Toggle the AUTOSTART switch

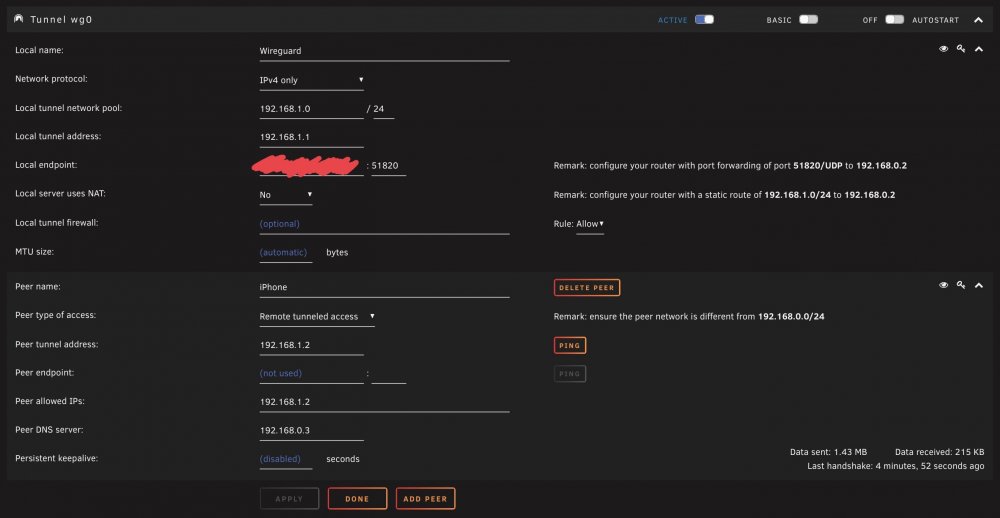pyautogui.click(x=894, y=20)
